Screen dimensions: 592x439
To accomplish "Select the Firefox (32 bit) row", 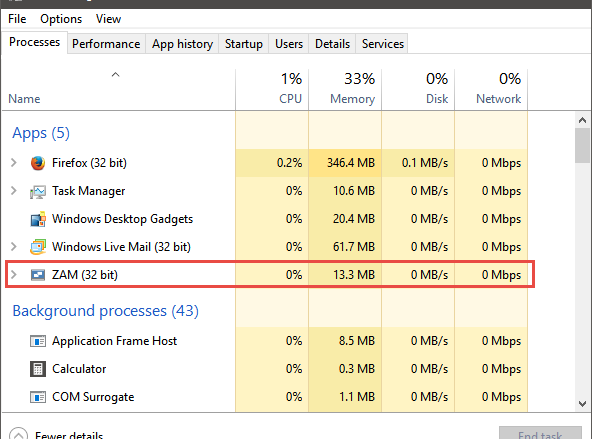I will tap(265, 163).
